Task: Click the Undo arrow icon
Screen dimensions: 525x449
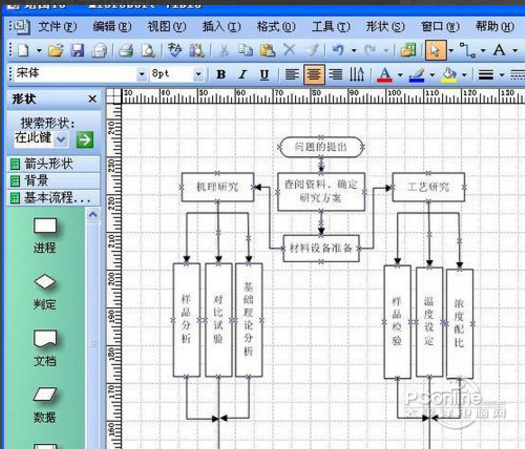Action: (338, 51)
